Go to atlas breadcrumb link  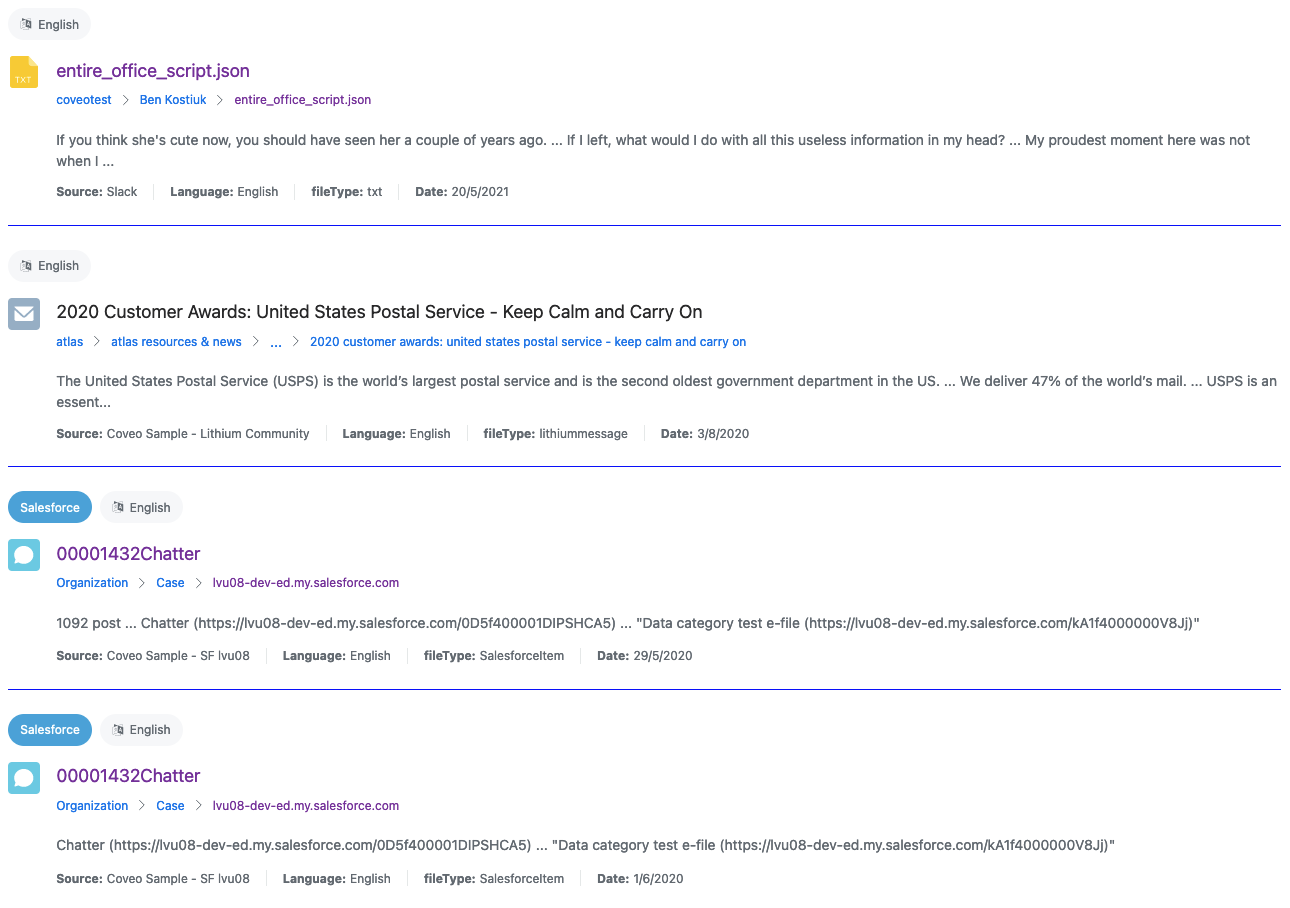[70, 342]
